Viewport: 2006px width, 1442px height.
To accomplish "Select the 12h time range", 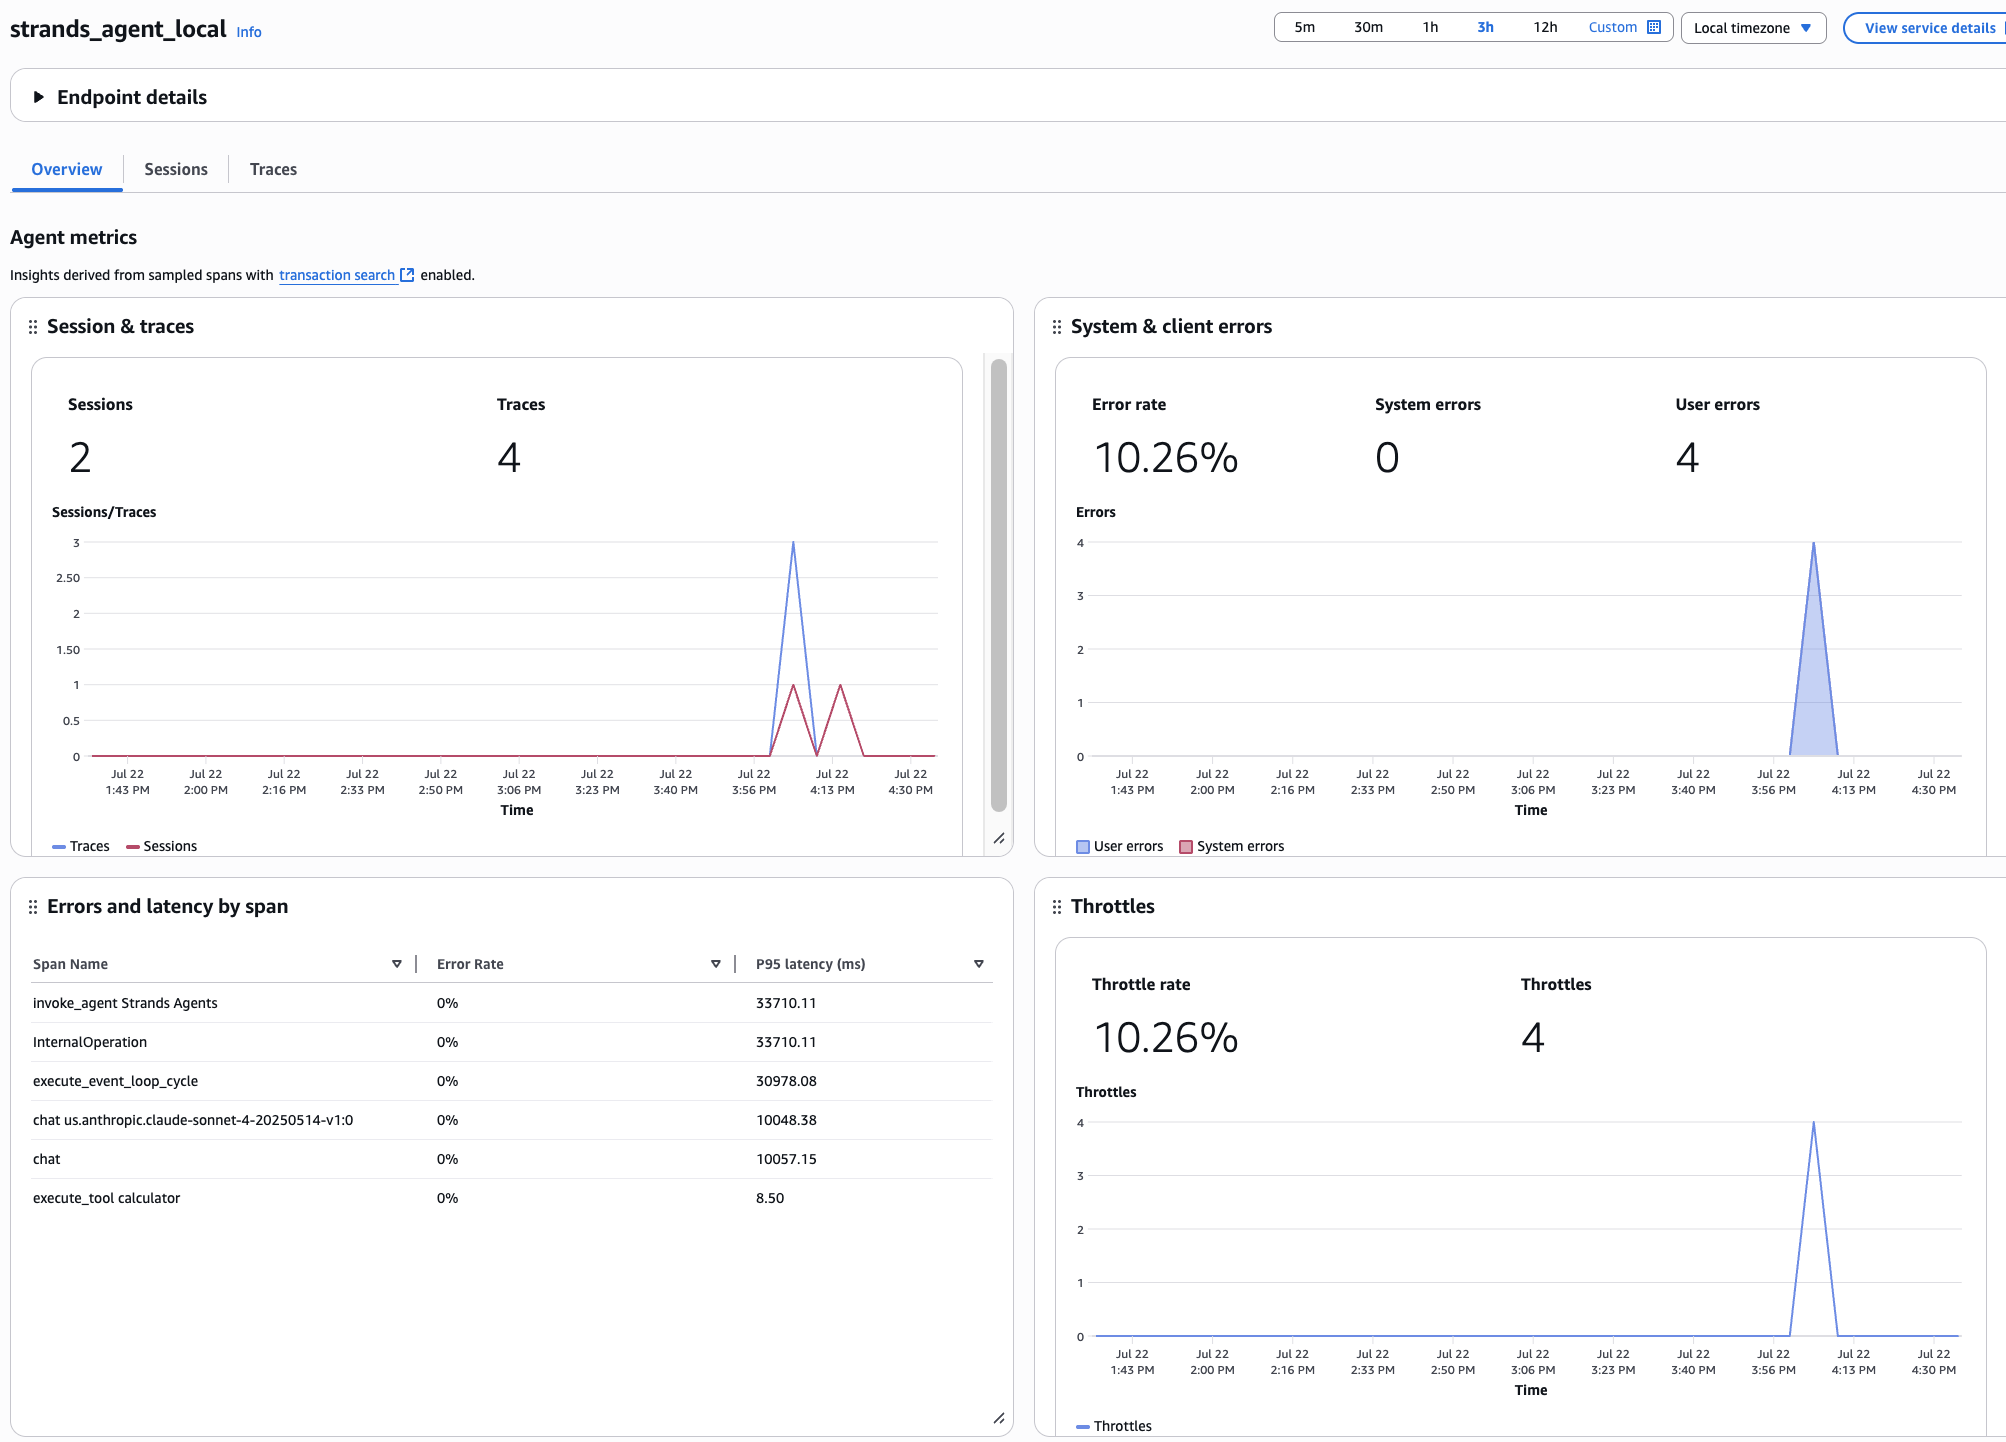I will tap(1545, 27).
